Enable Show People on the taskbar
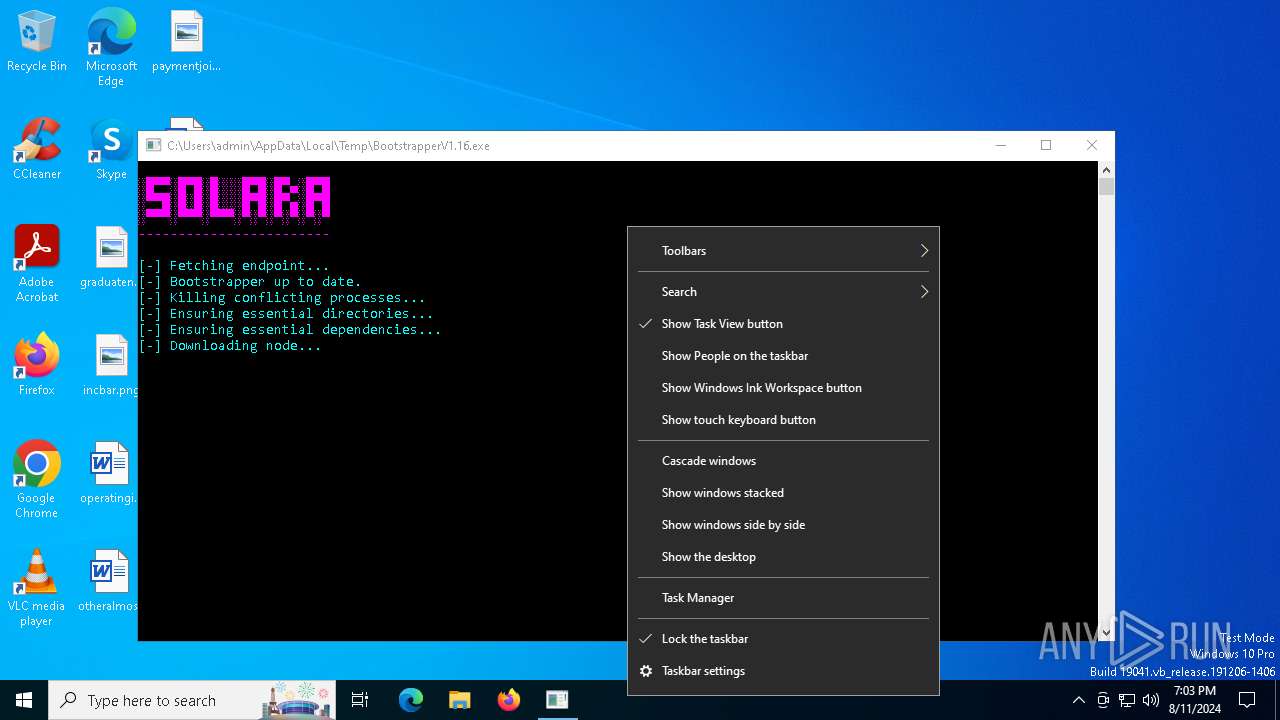Screen dimensions: 1280x720 (784, 356)
